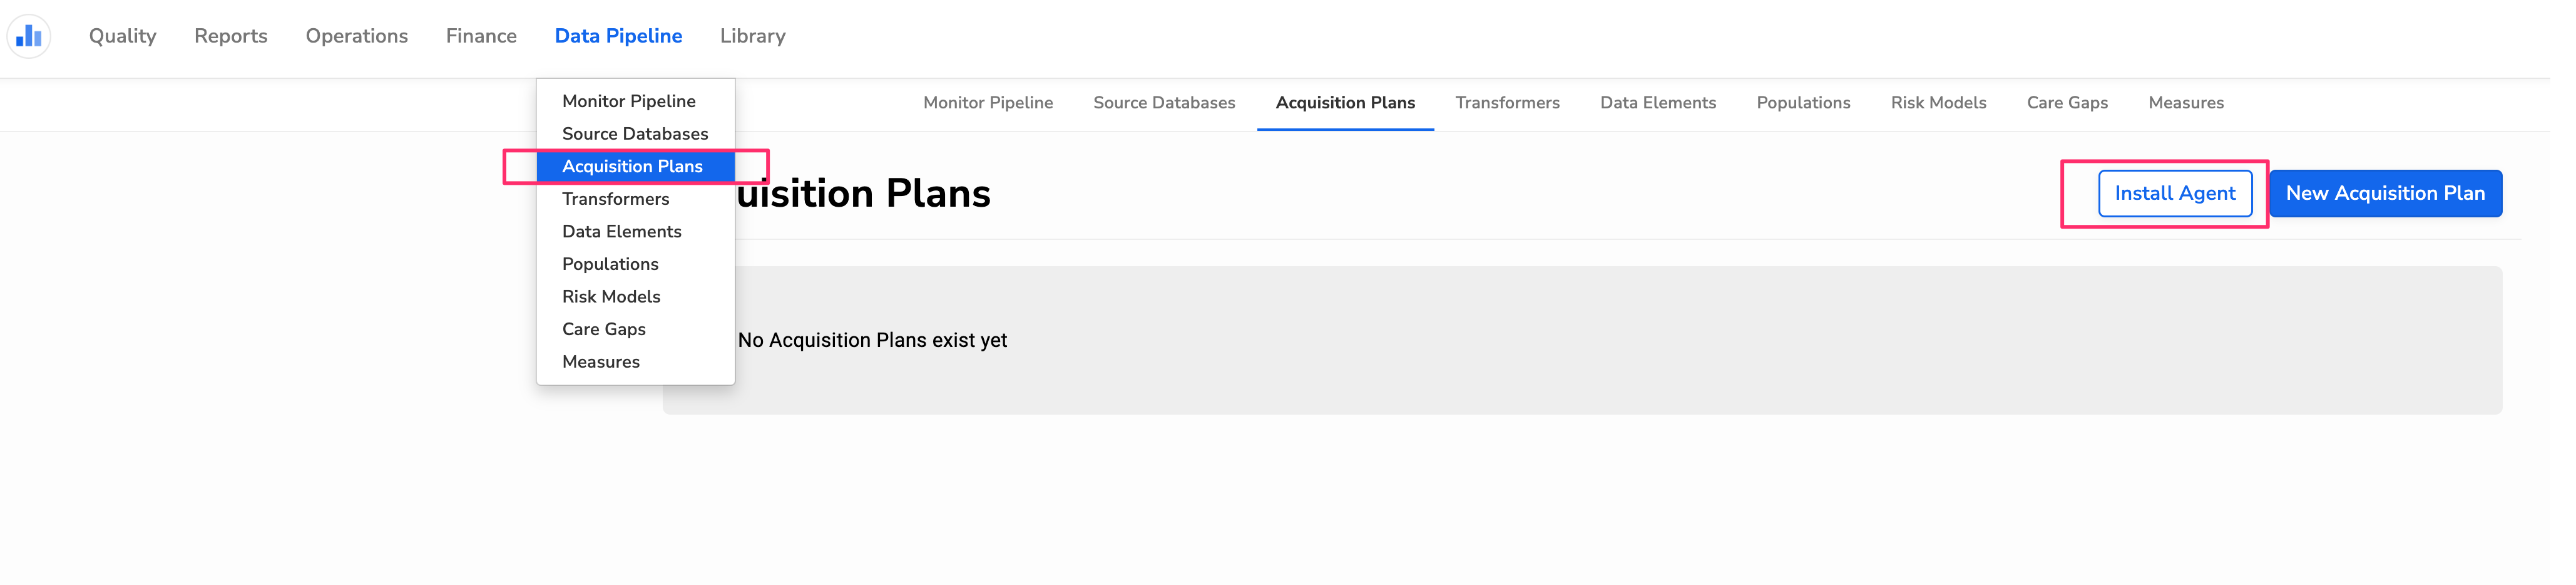
Task: Pick Transformers from the dropdown menu
Action: tap(616, 199)
